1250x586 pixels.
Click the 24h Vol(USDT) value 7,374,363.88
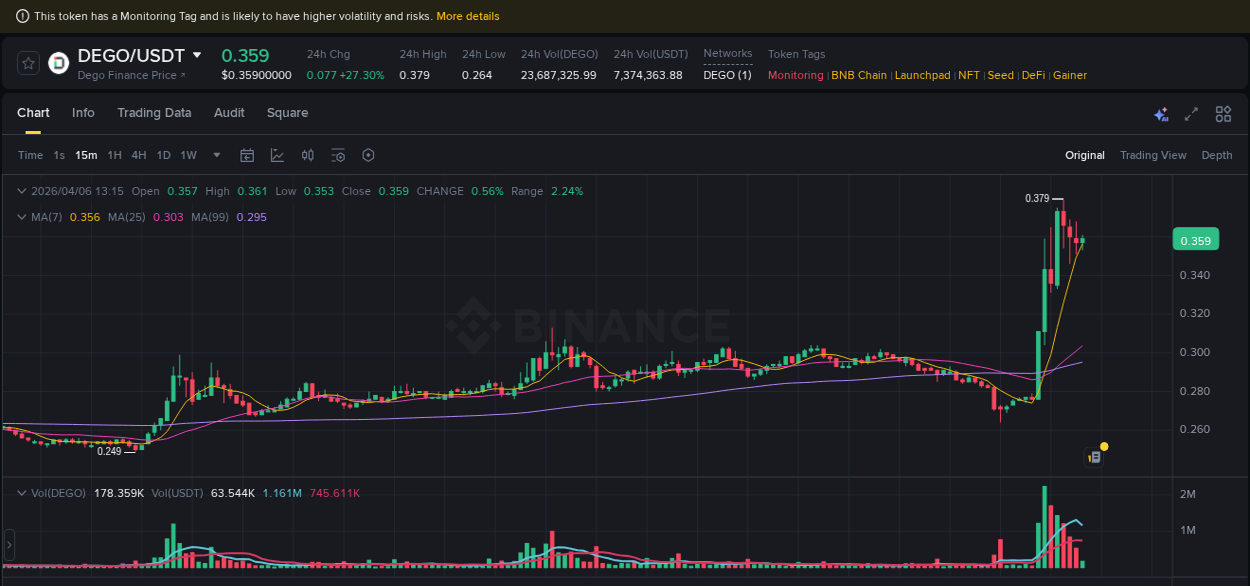point(648,75)
